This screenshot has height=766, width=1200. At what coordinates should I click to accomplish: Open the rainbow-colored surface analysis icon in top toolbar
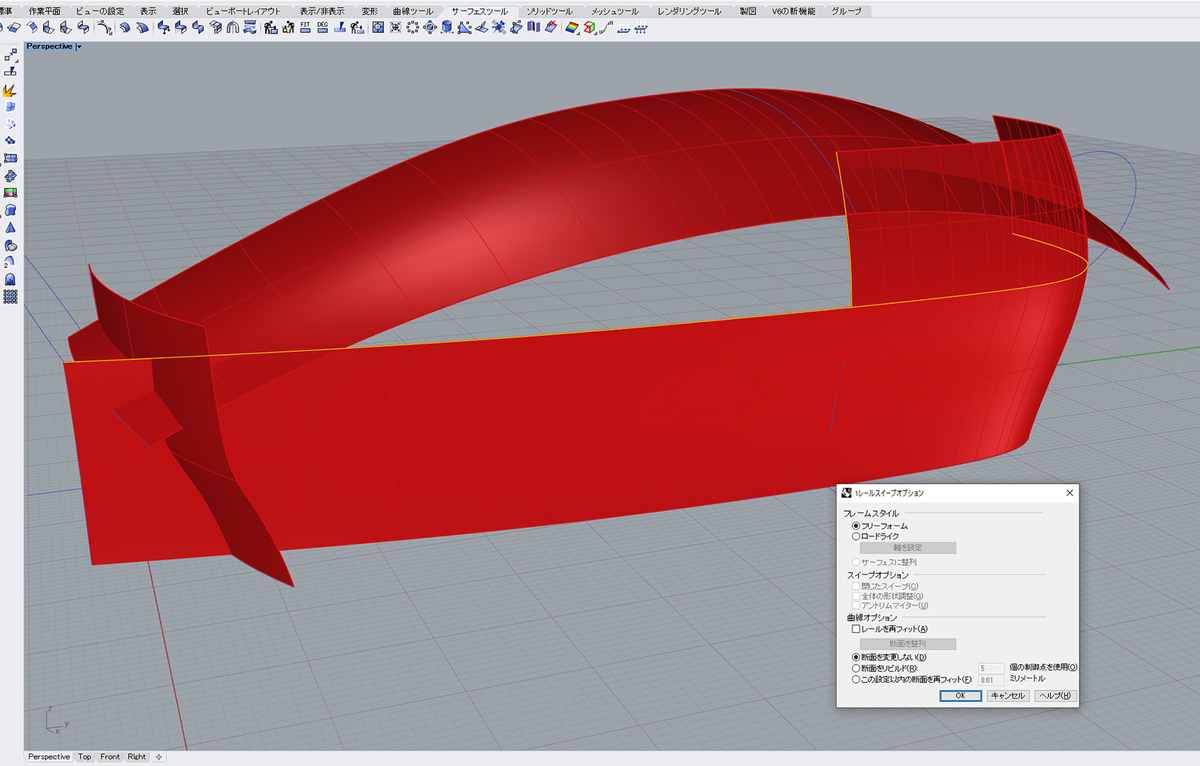(571, 27)
